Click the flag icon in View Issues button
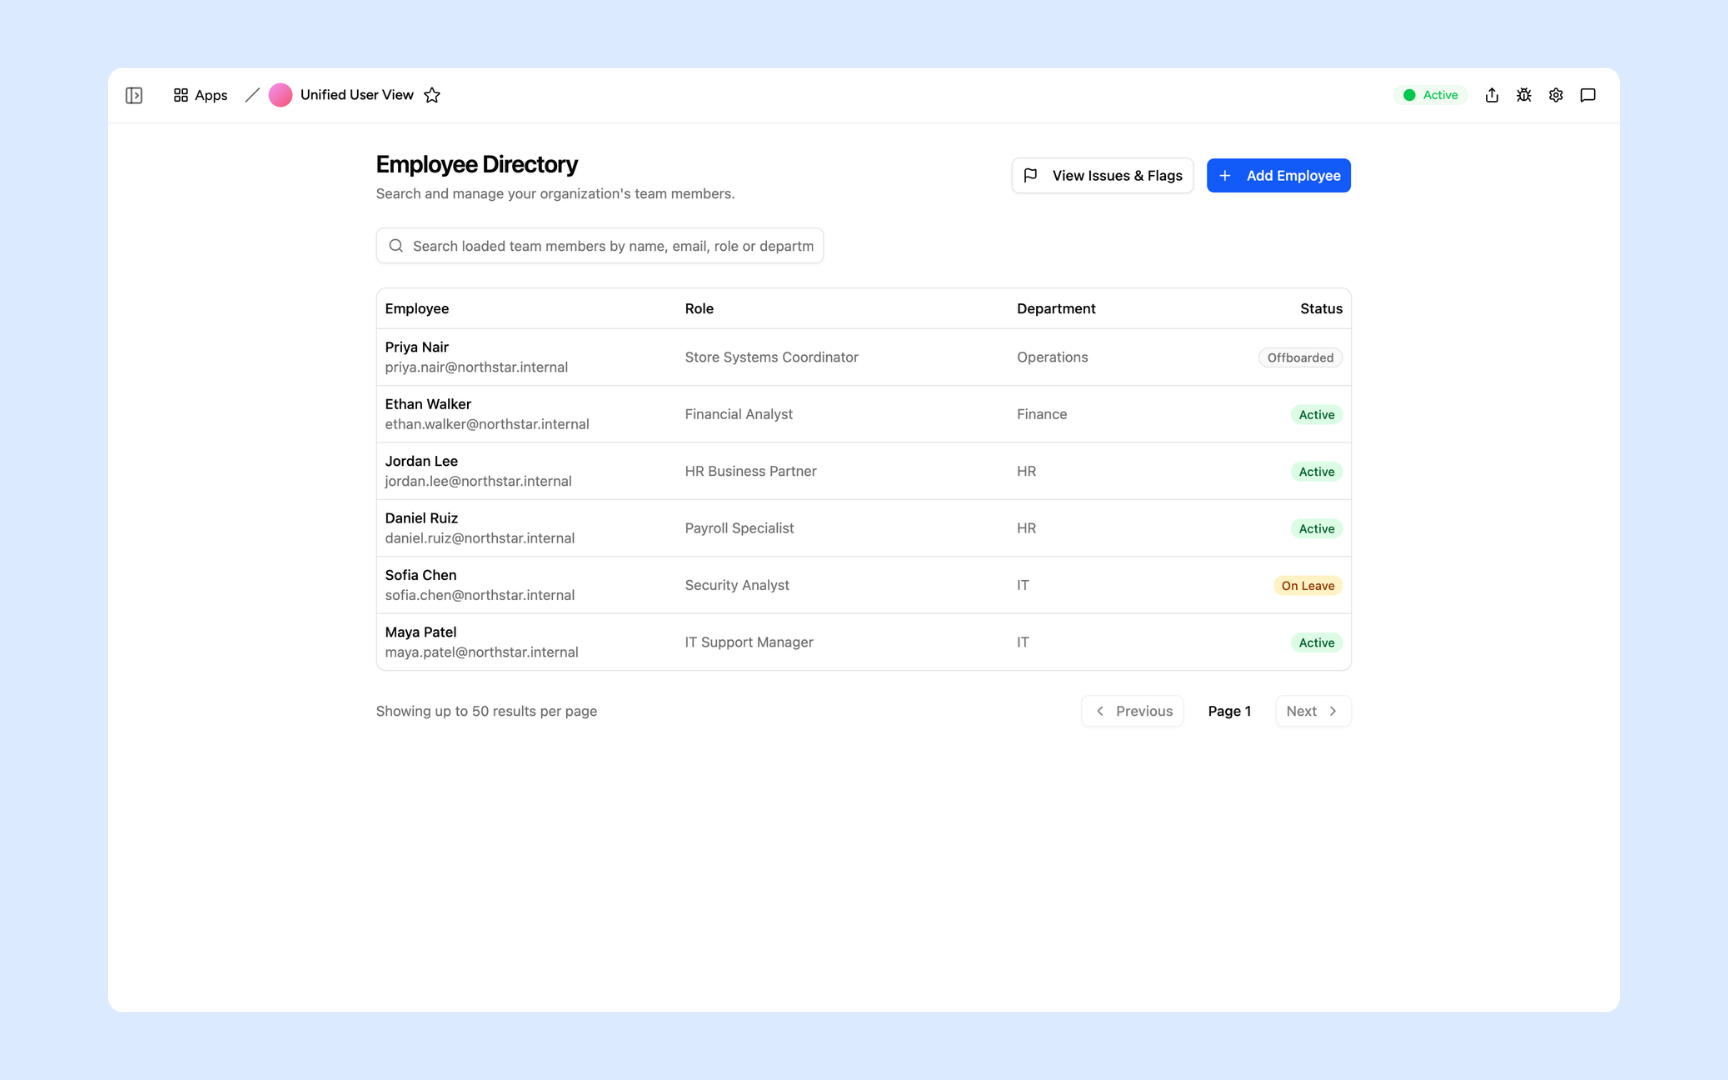Viewport: 1728px width, 1080px height. pos(1031,176)
